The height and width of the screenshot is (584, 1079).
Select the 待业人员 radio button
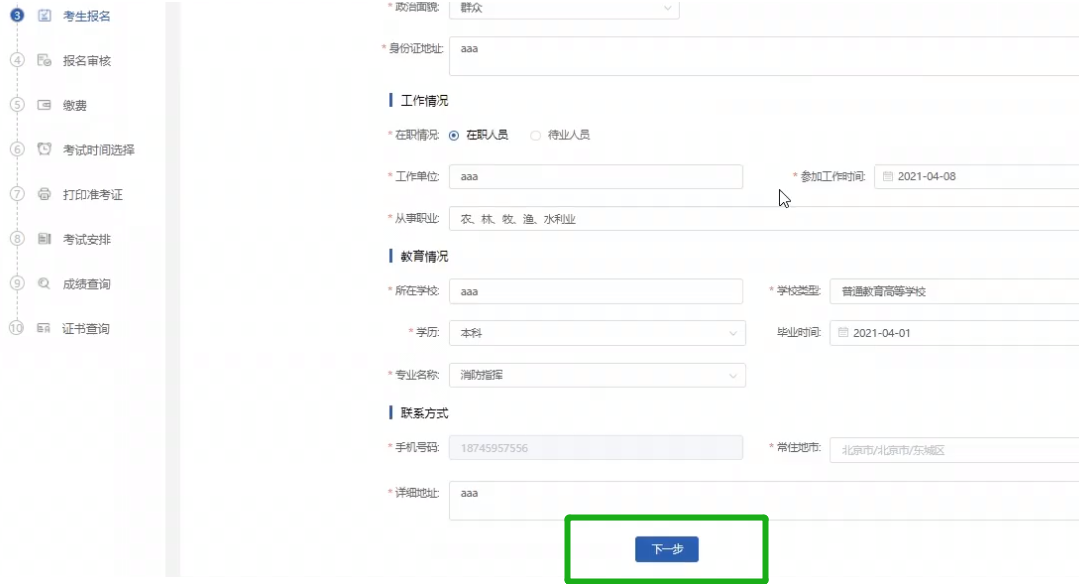[x=537, y=135]
